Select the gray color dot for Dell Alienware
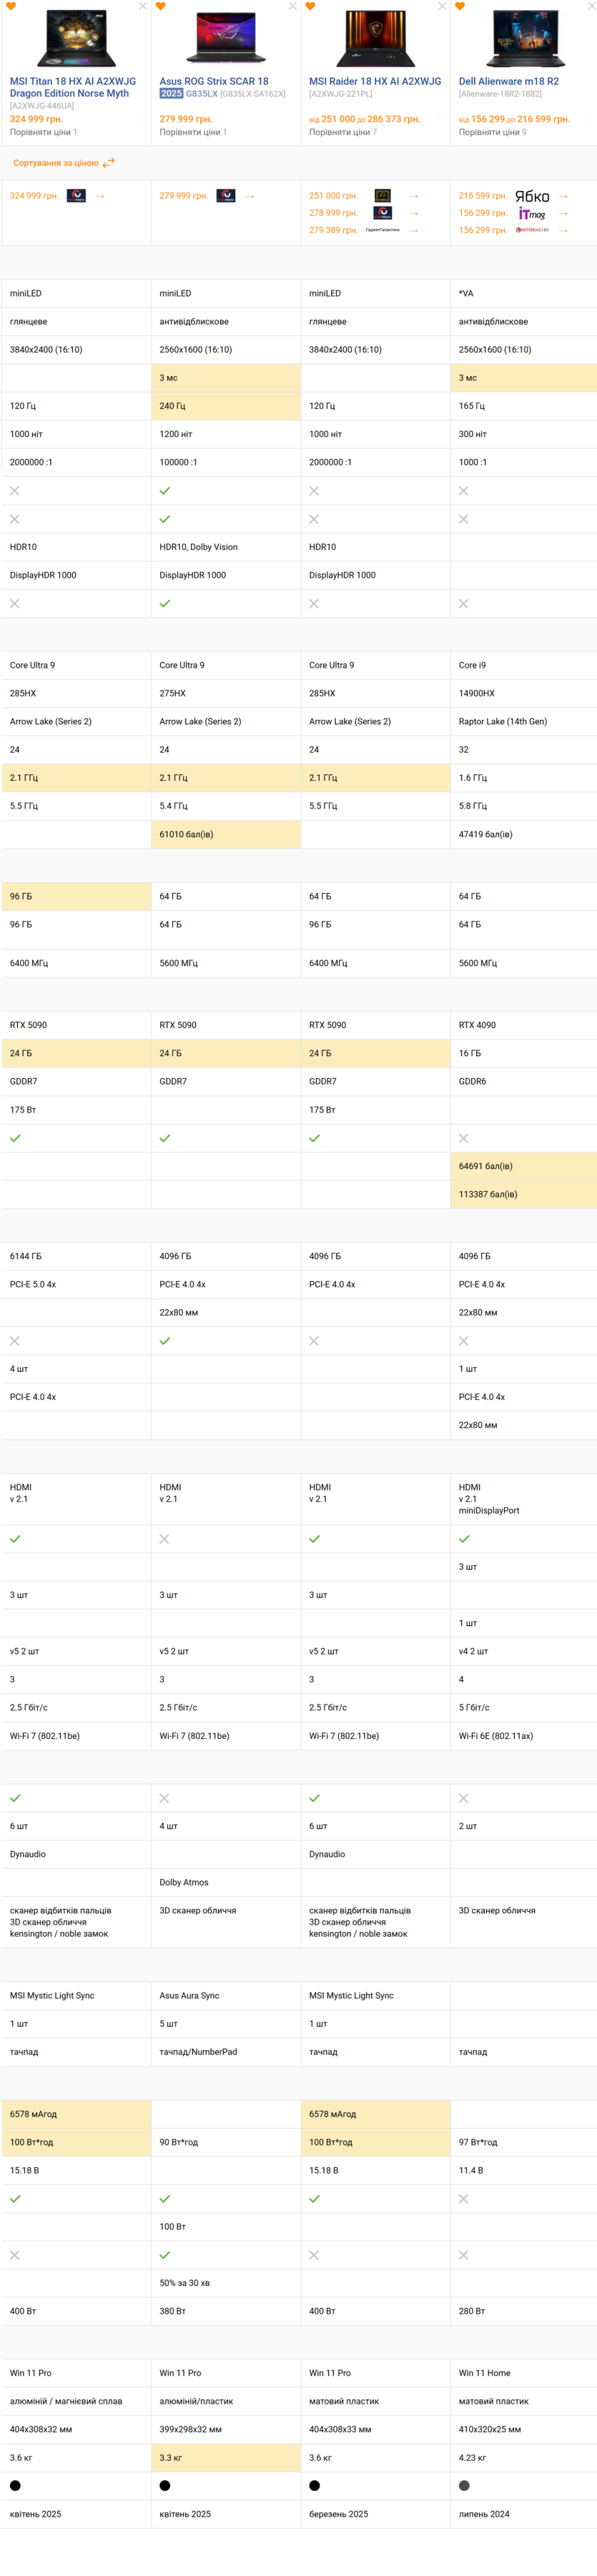This screenshot has height=2576, width=597. (x=464, y=2485)
